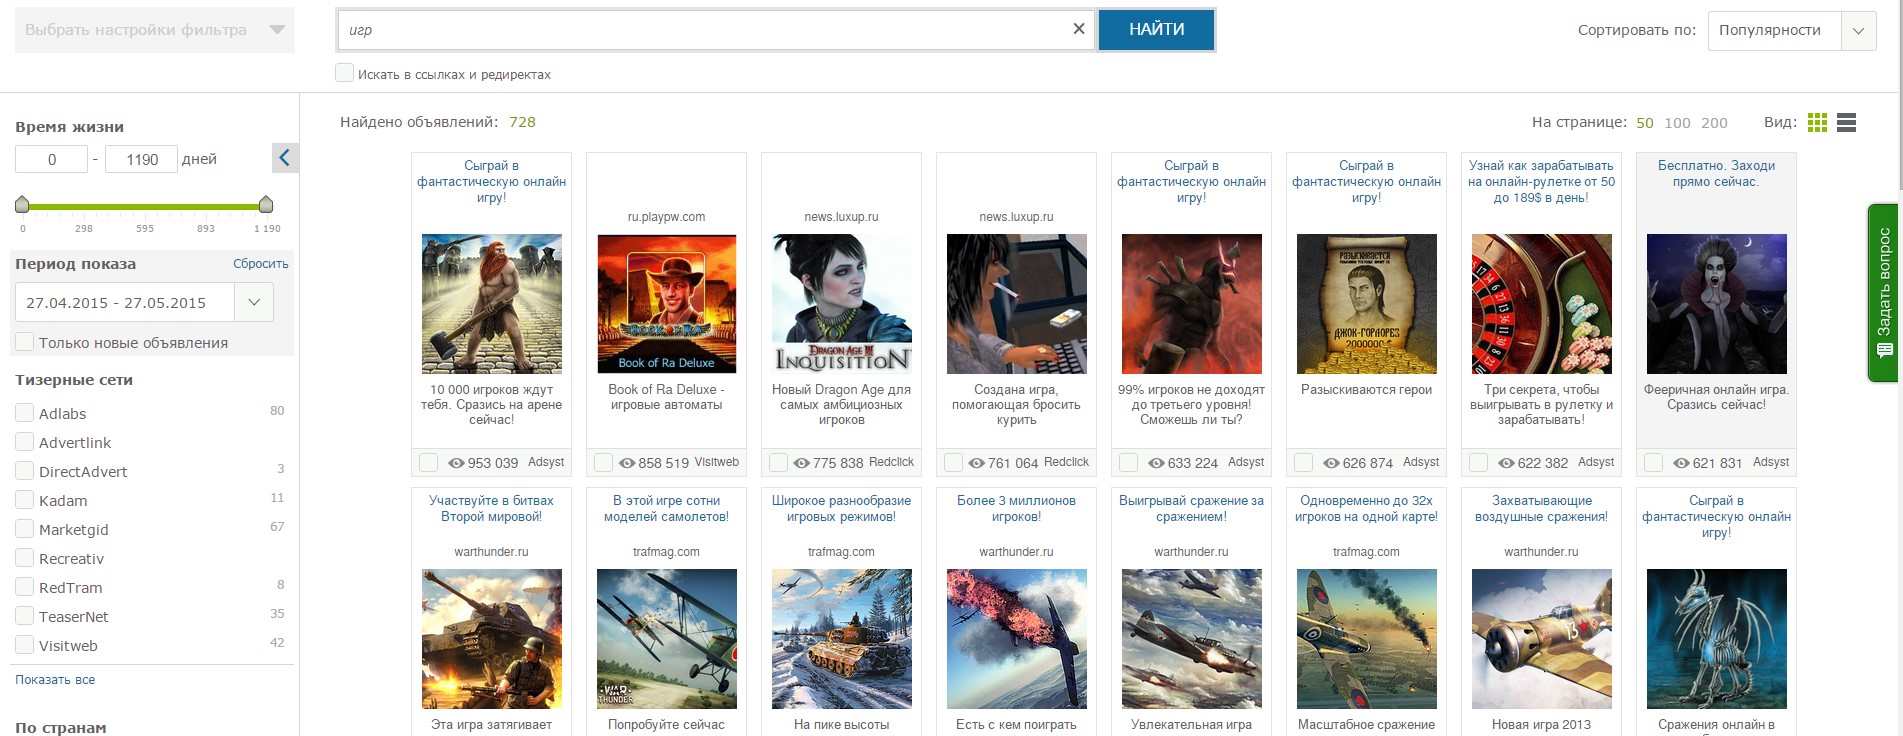Switch to list view icon
Screen dimensions: 1903x736
1846,122
